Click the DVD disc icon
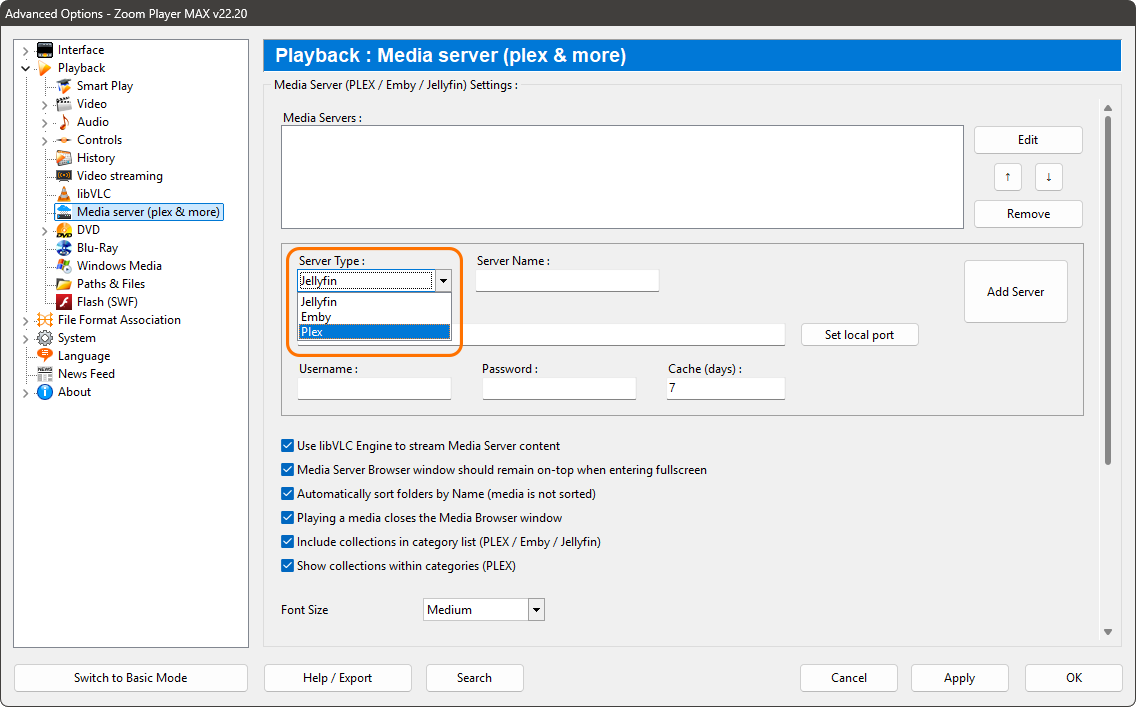Viewport: 1136px width, 707px height. click(65, 229)
